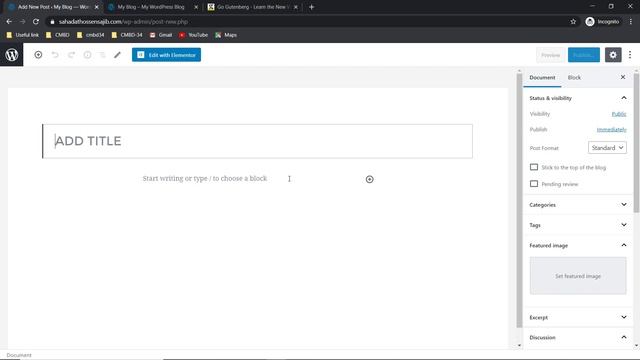640x360 pixels.
Task: Click the Add block toolbar icon
Action: [x=38, y=55]
